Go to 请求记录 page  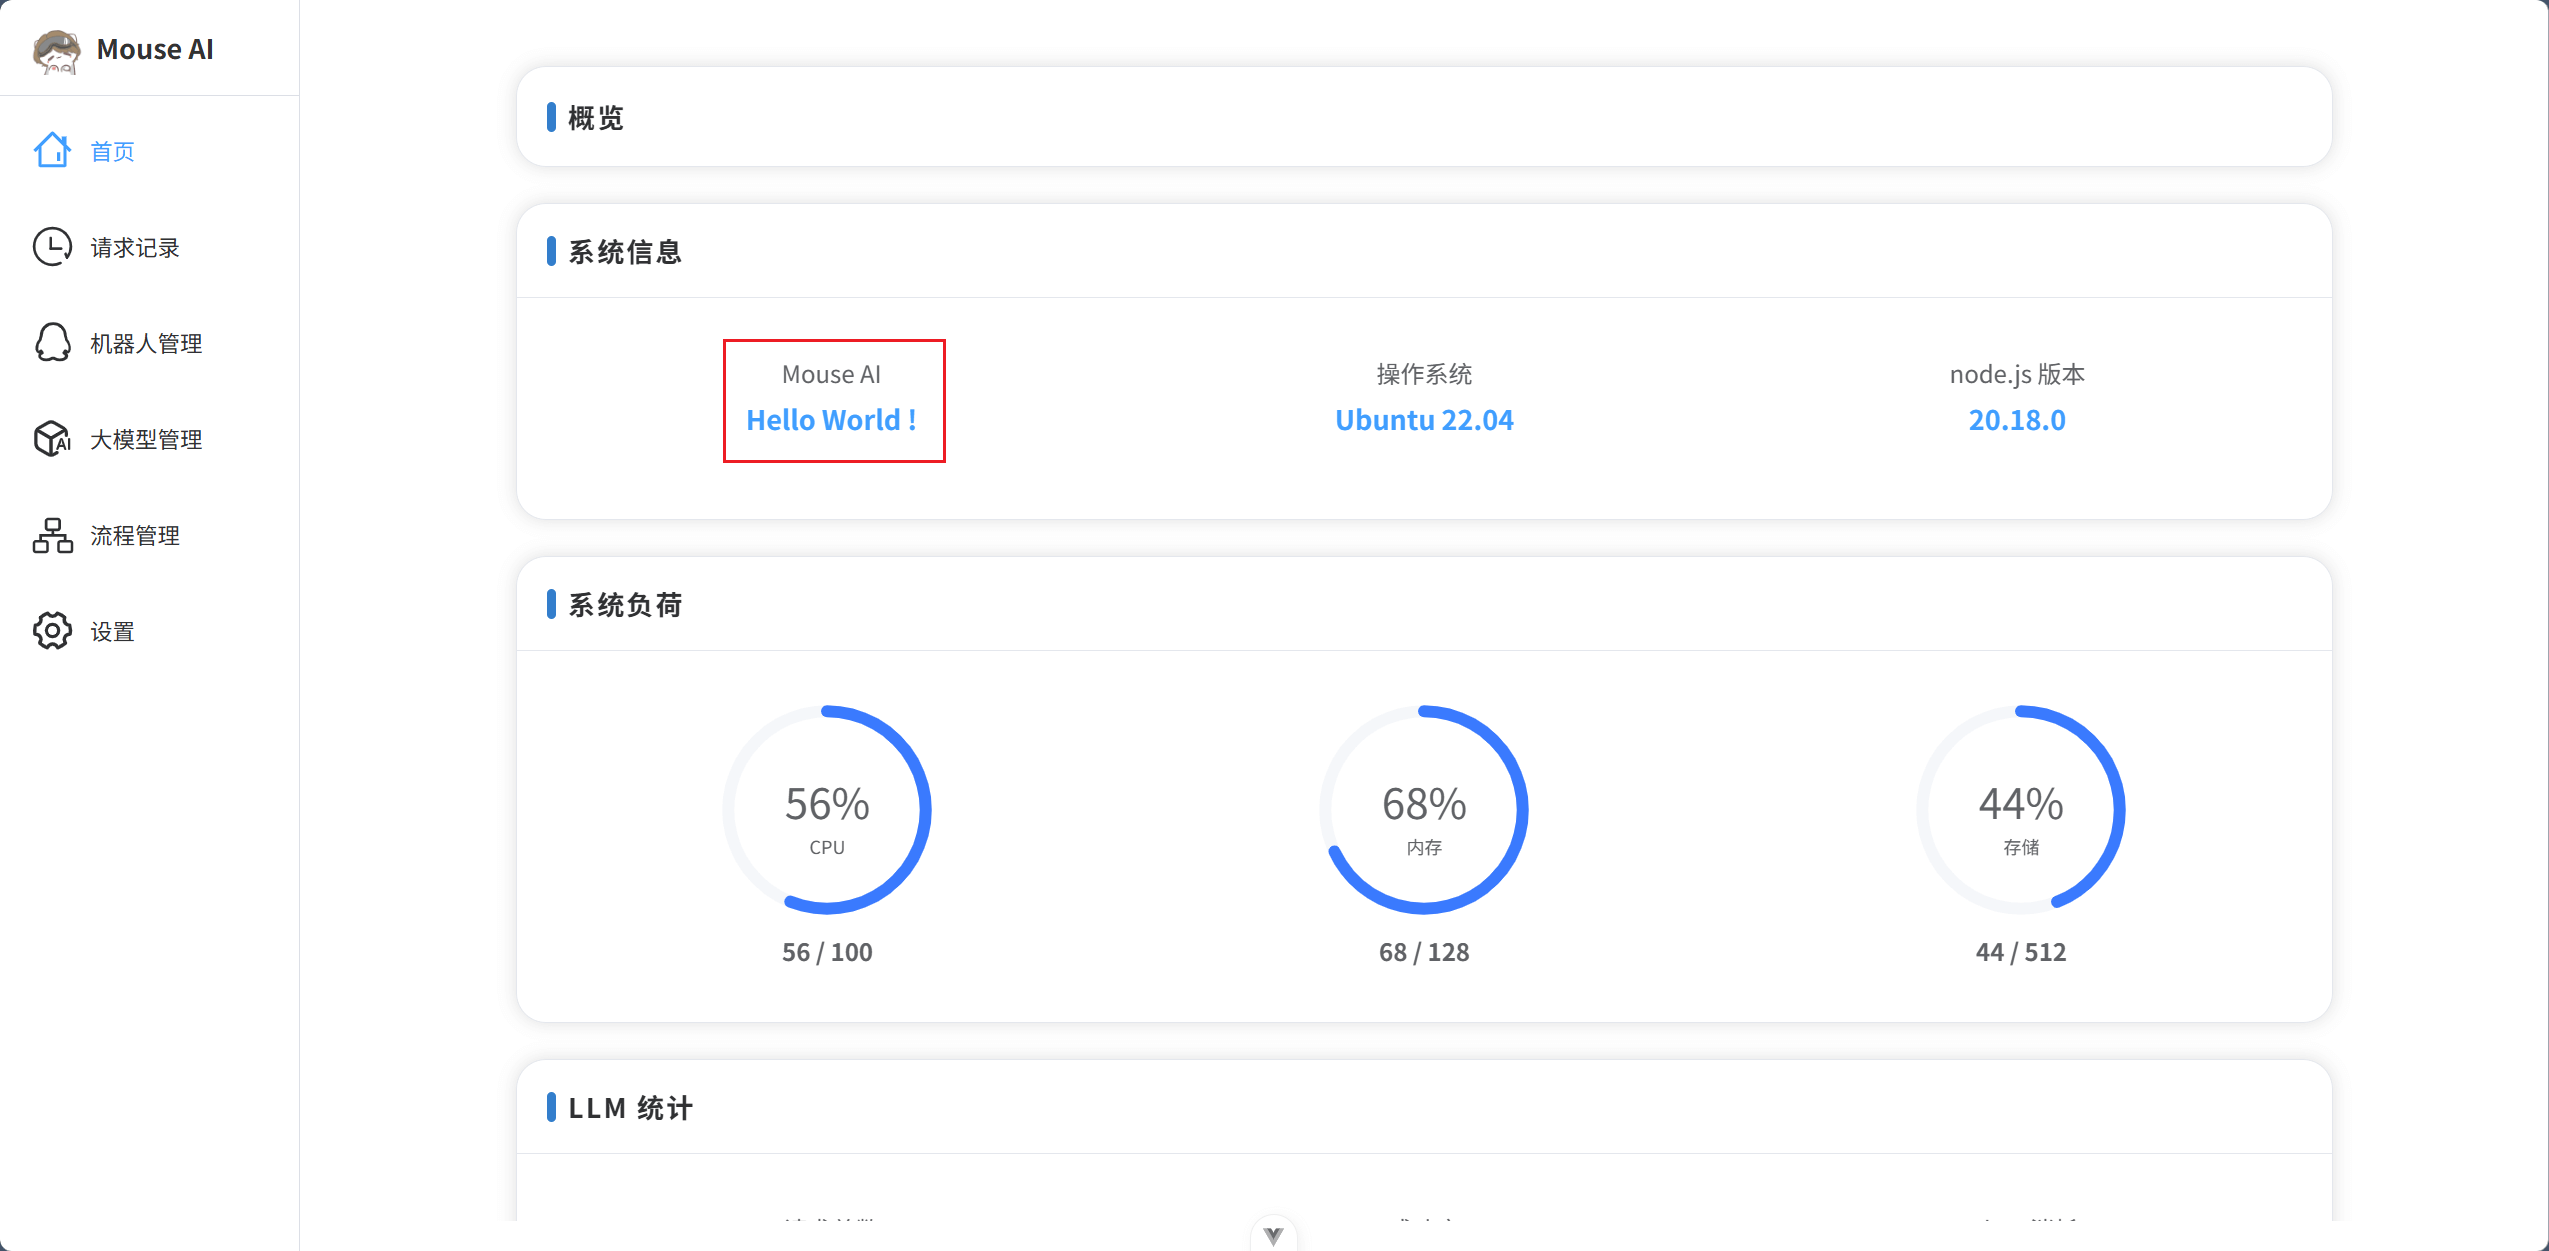coord(135,247)
